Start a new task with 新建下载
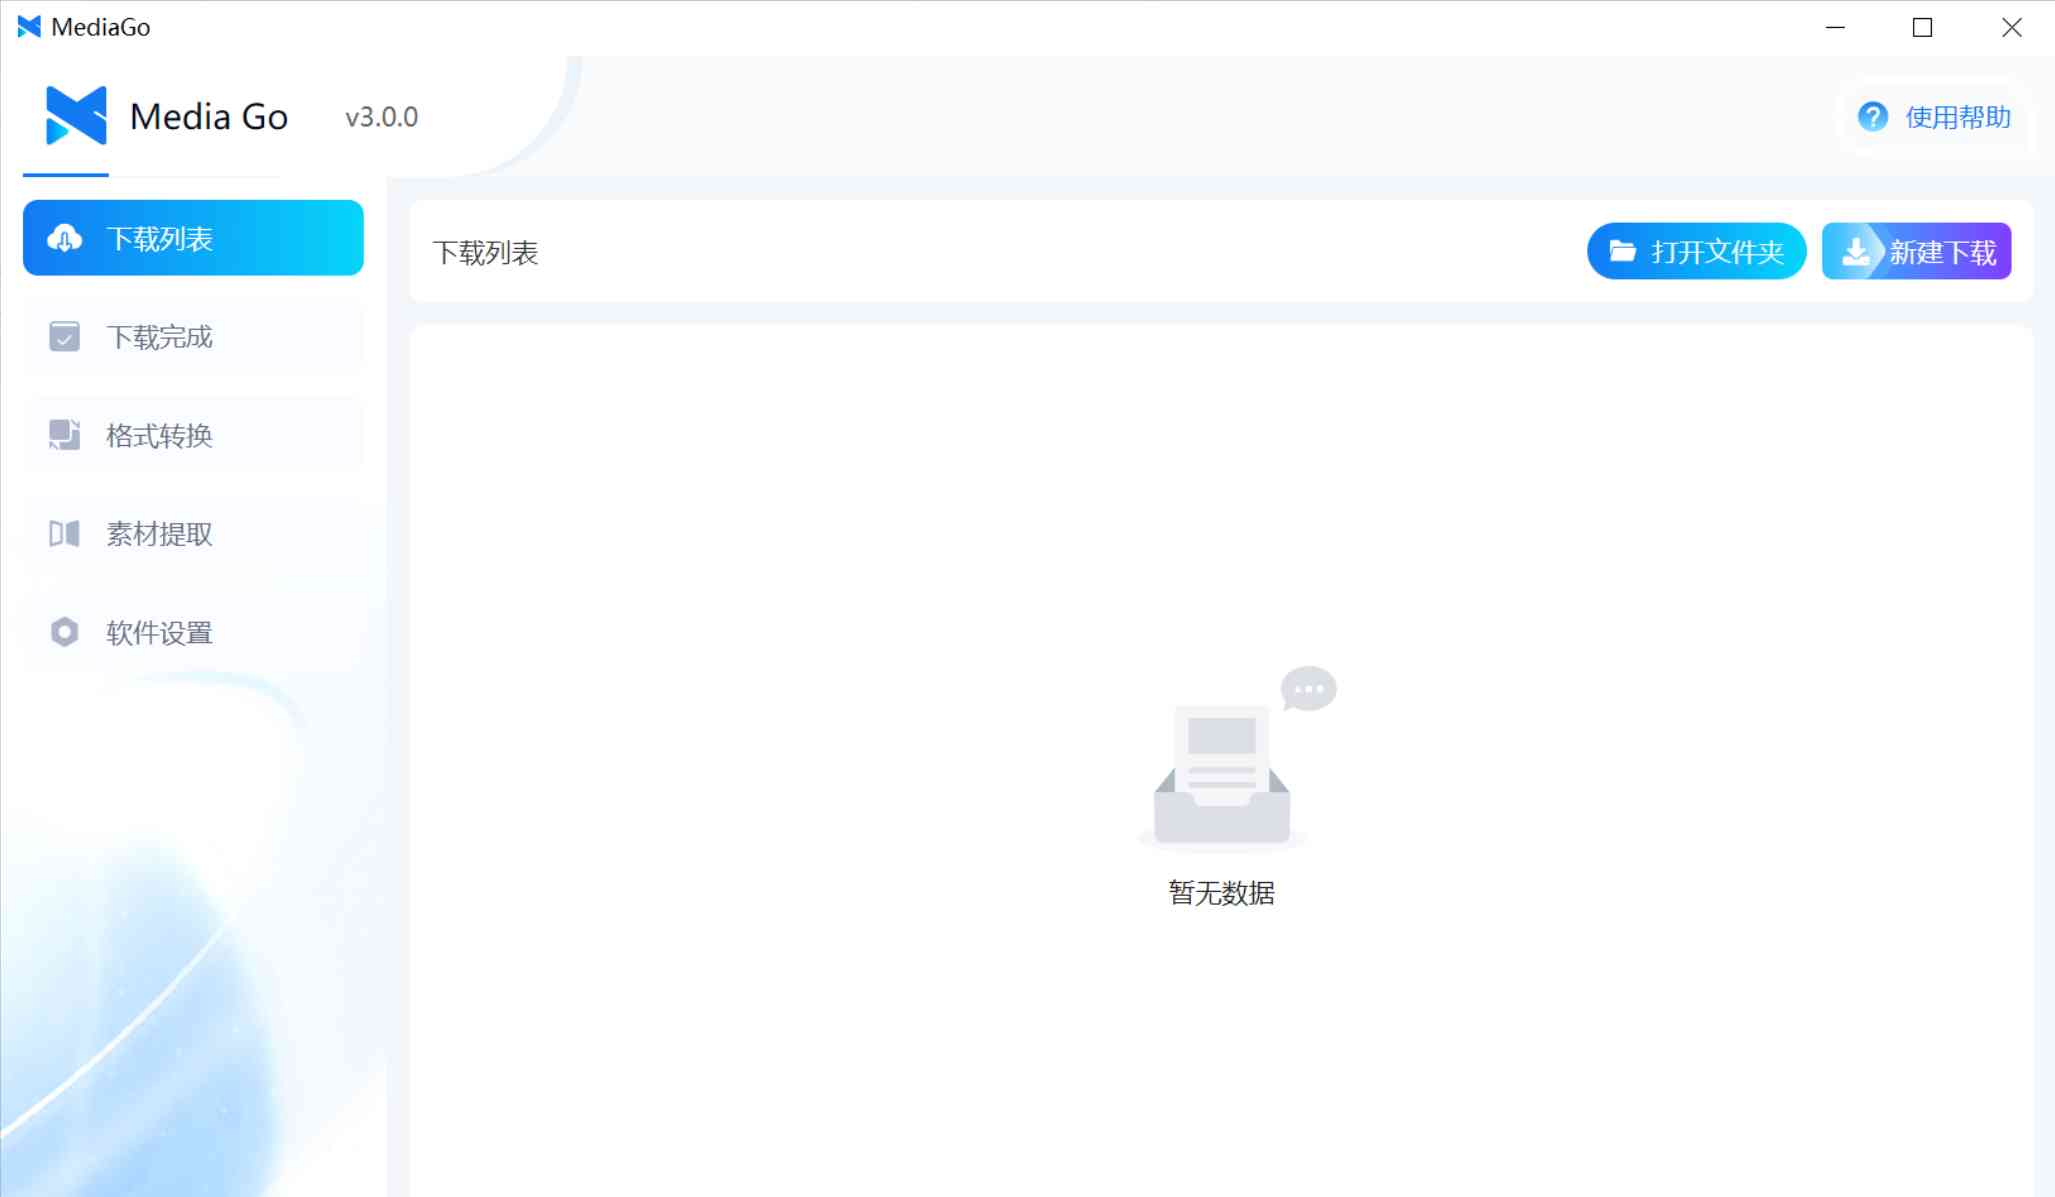Image resolution: width=2055 pixels, height=1197 pixels. (1916, 251)
